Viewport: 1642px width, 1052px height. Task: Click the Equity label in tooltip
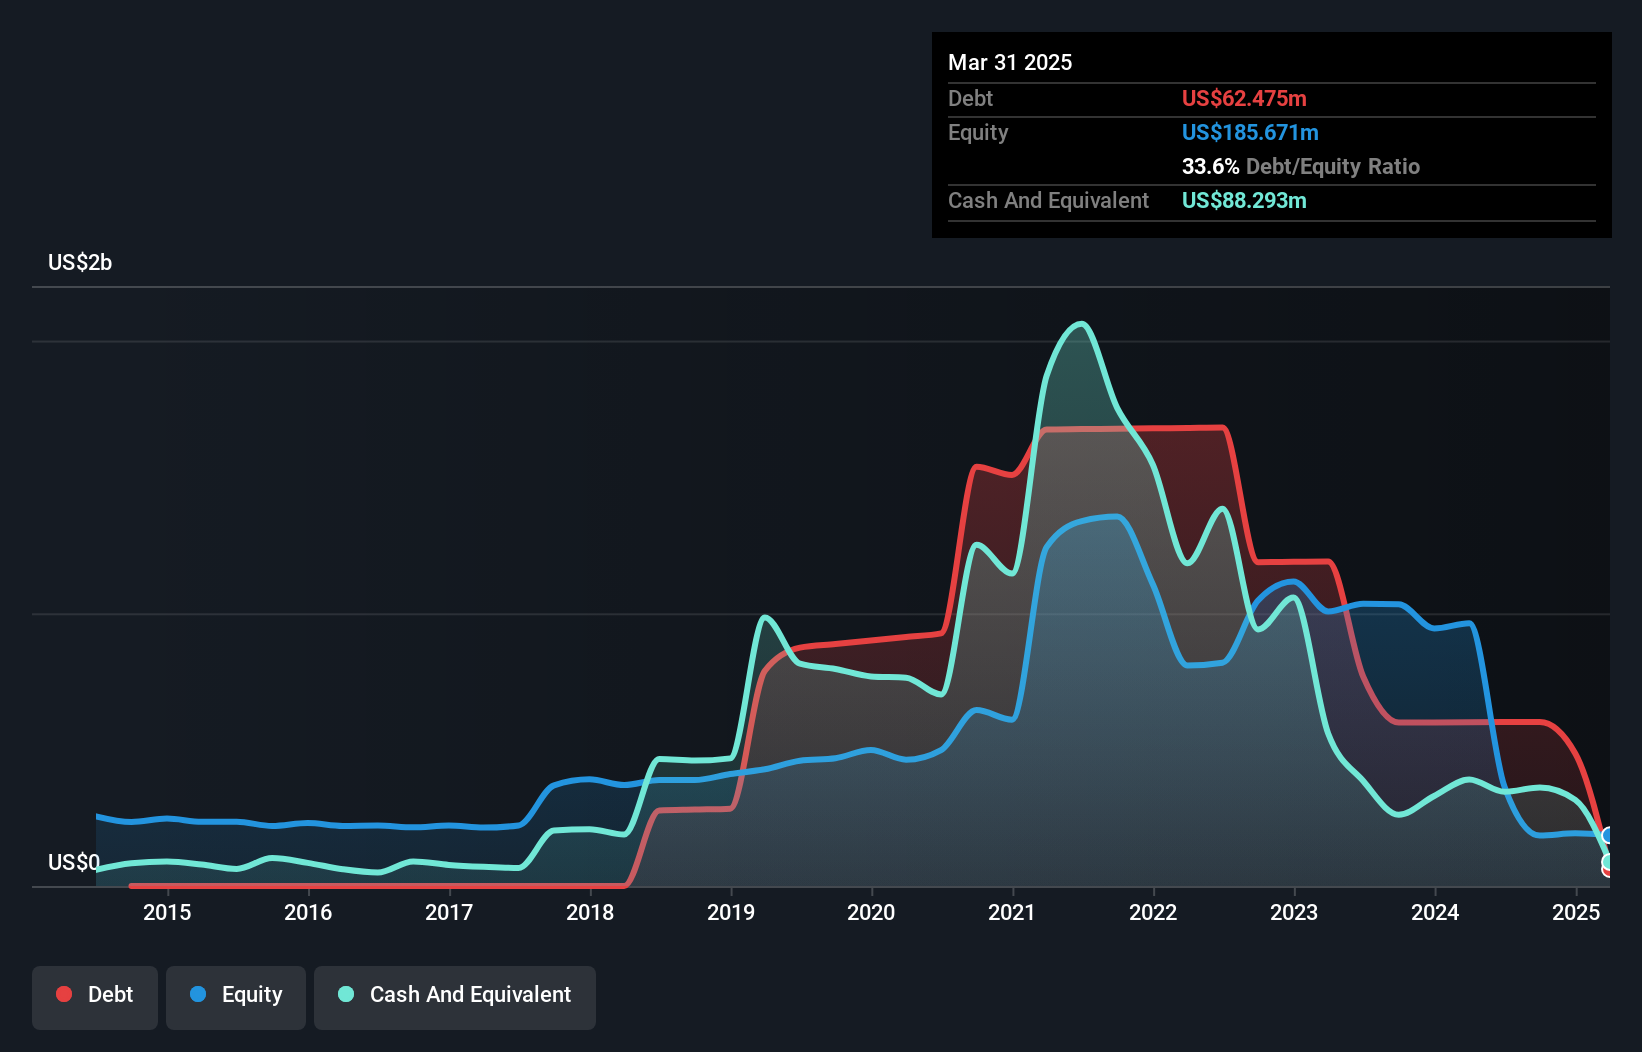(x=978, y=133)
